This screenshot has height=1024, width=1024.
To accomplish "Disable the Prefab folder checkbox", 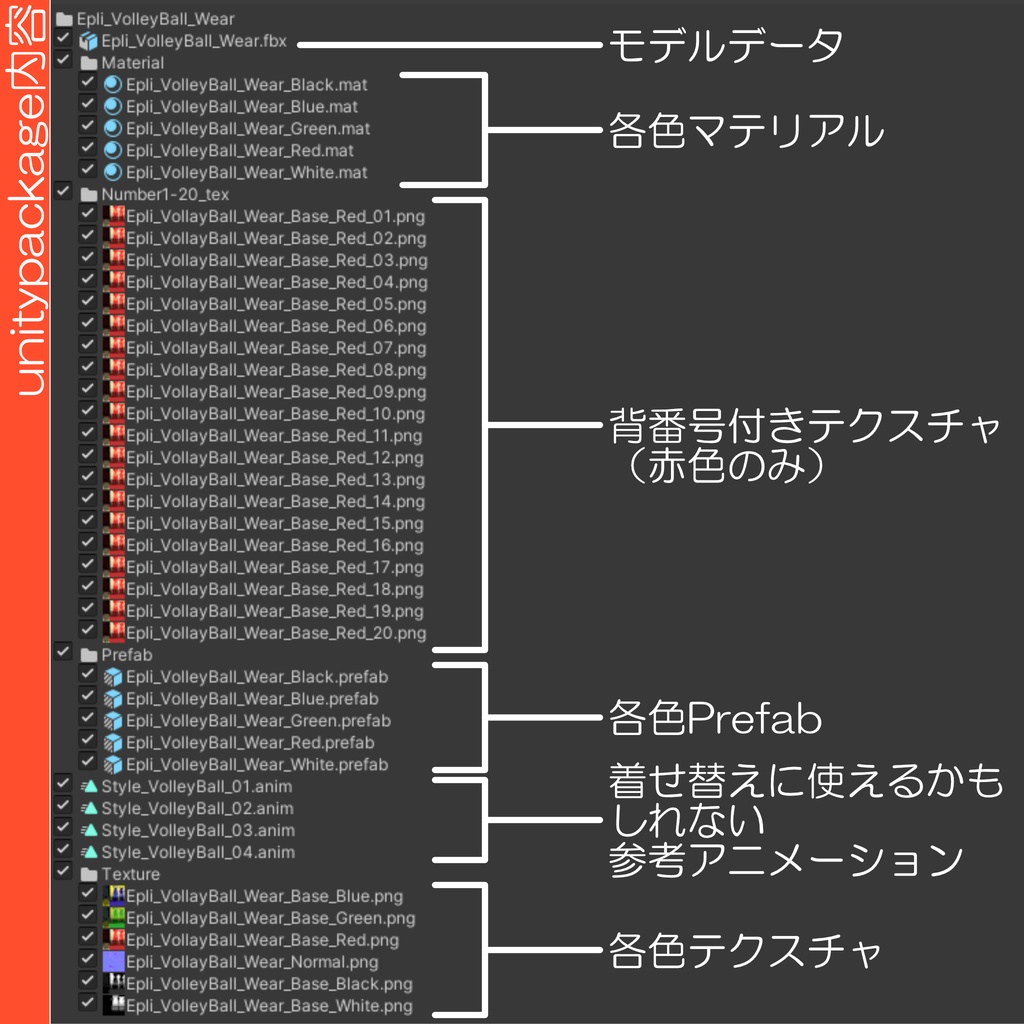I will (65, 654).
